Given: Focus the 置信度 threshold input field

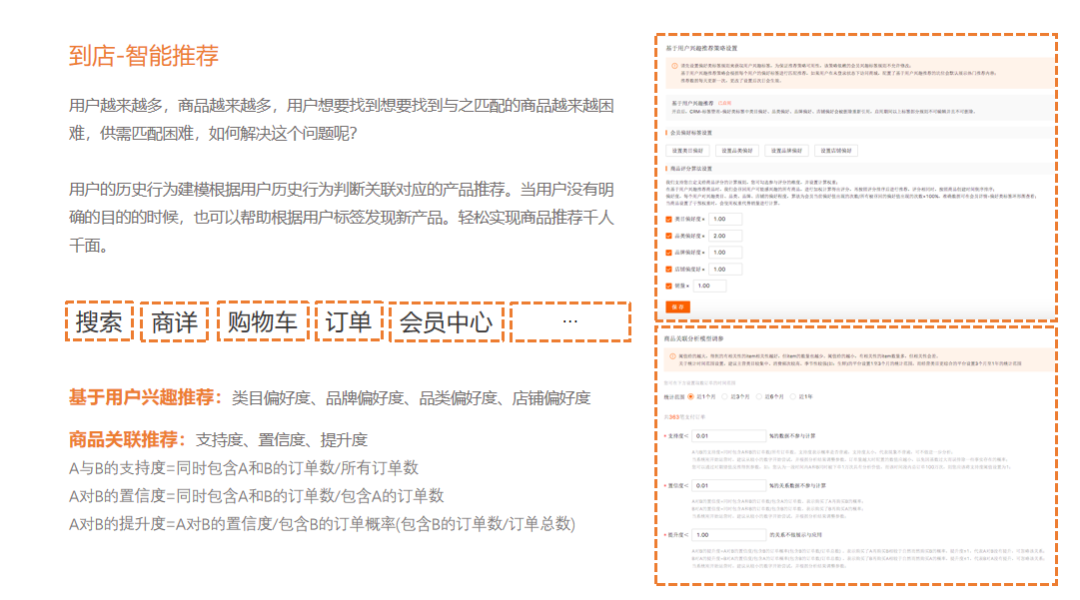Looking at the screenshot, I should tap(728, 485).
